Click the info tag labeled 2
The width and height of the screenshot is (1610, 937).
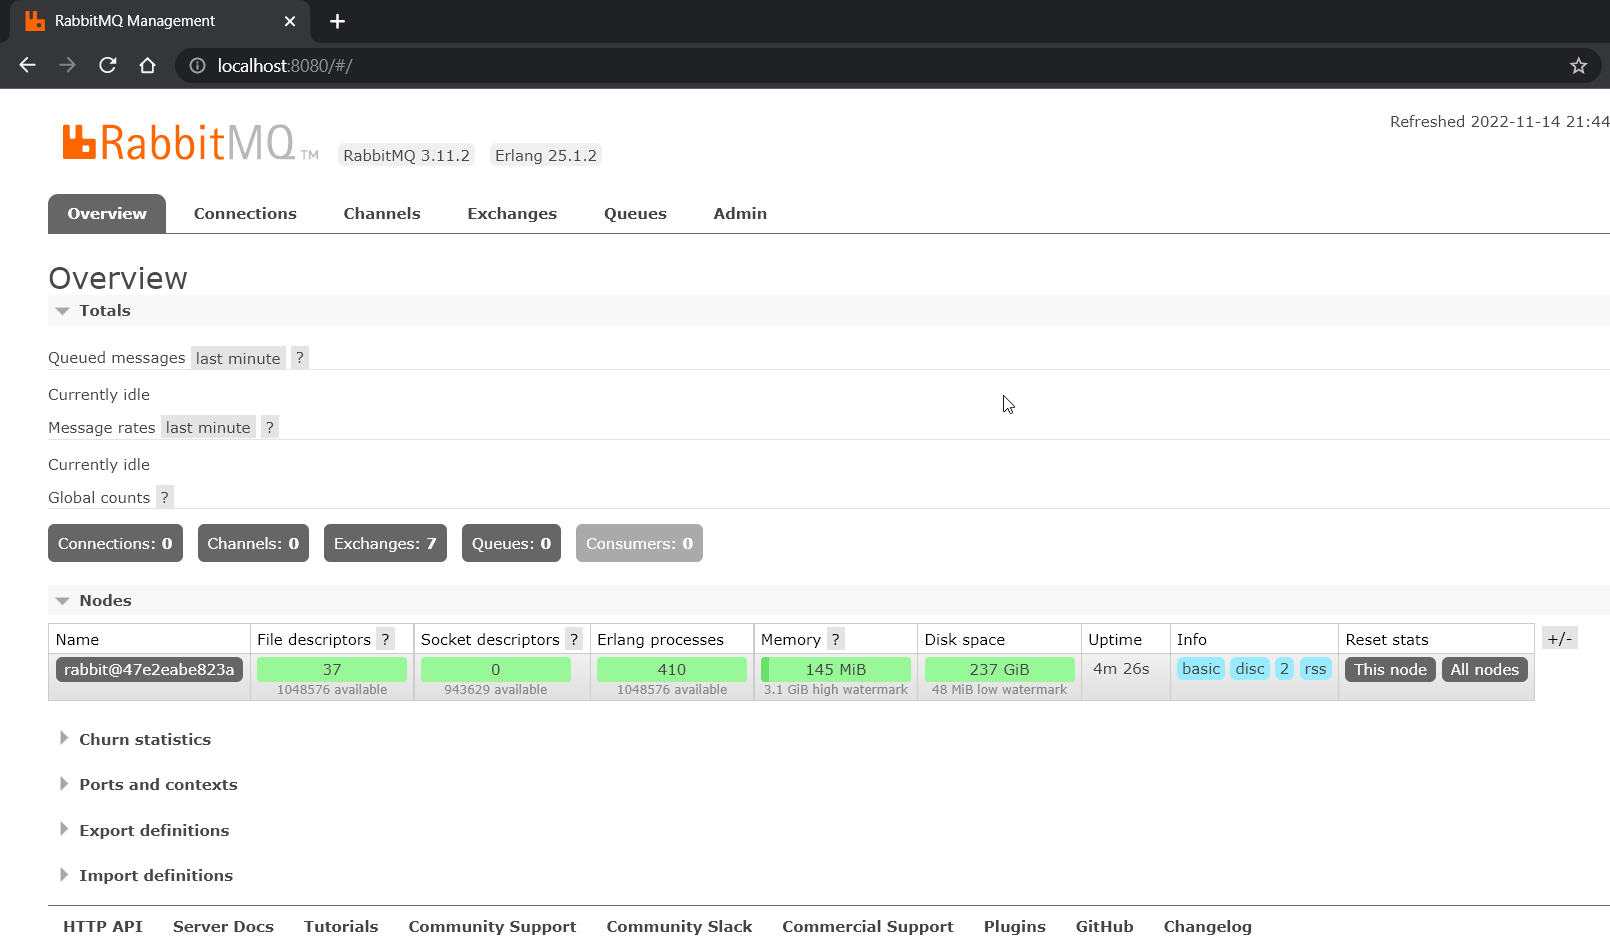point(1284,669)
